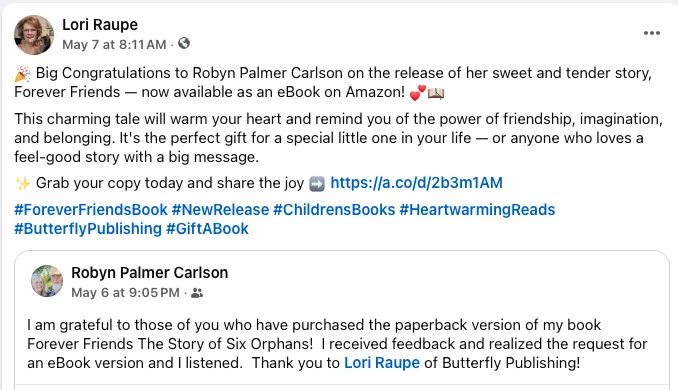Click Lori Raupe's profile picture

(x=34, y=35)
